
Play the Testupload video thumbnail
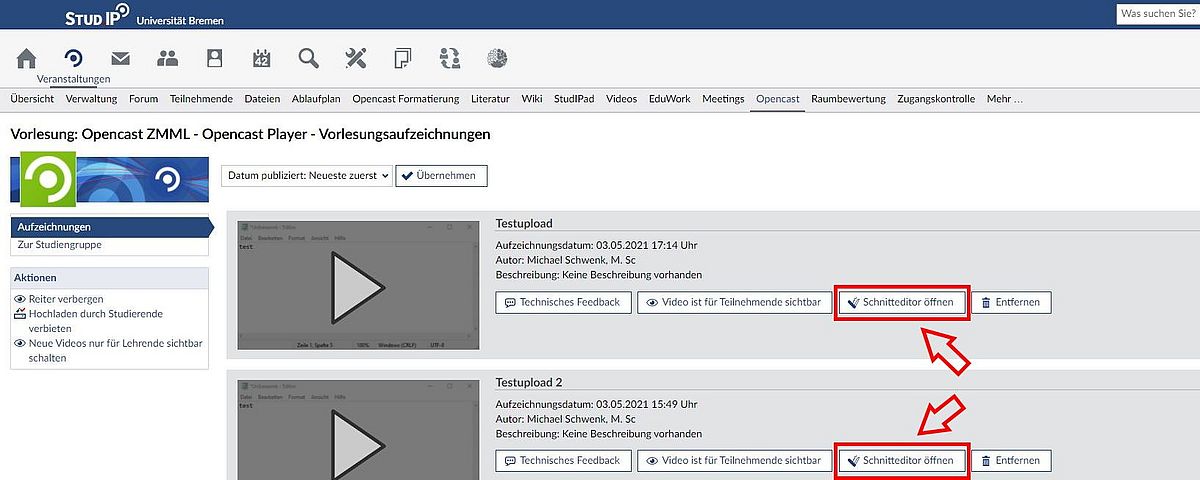click(358, 287)
